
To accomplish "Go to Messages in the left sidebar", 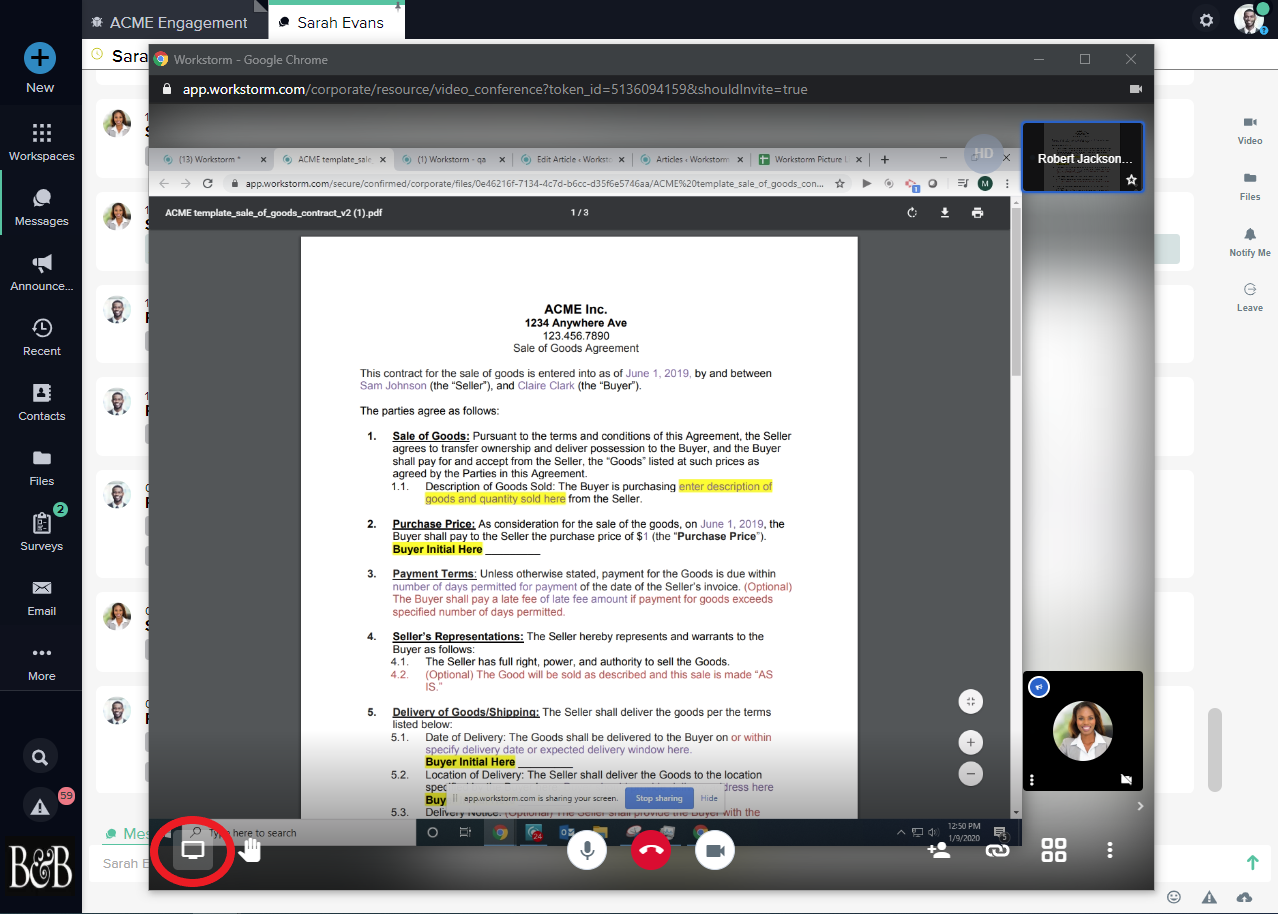I will tap(41, 207).
